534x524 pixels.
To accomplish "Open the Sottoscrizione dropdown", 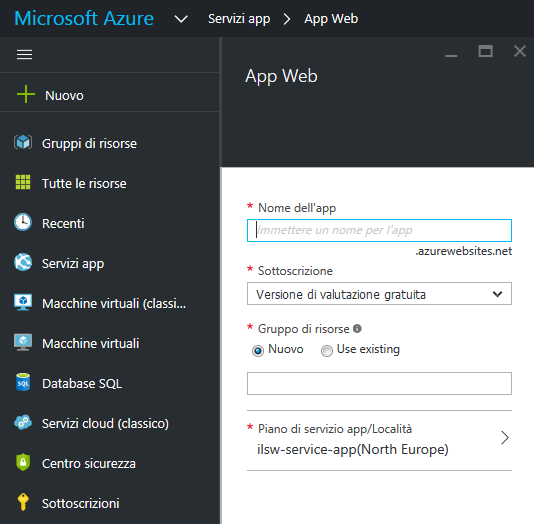I will point(379,294).
